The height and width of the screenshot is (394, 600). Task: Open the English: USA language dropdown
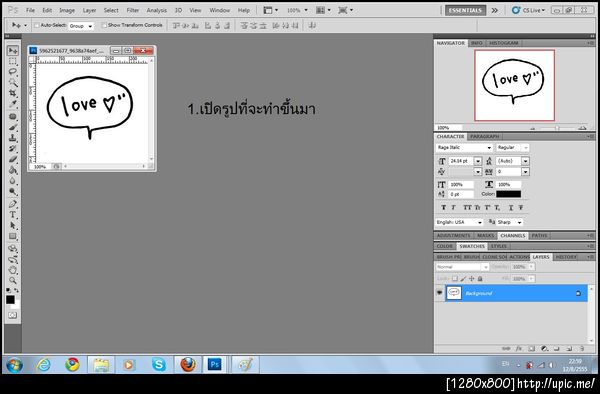459,222
